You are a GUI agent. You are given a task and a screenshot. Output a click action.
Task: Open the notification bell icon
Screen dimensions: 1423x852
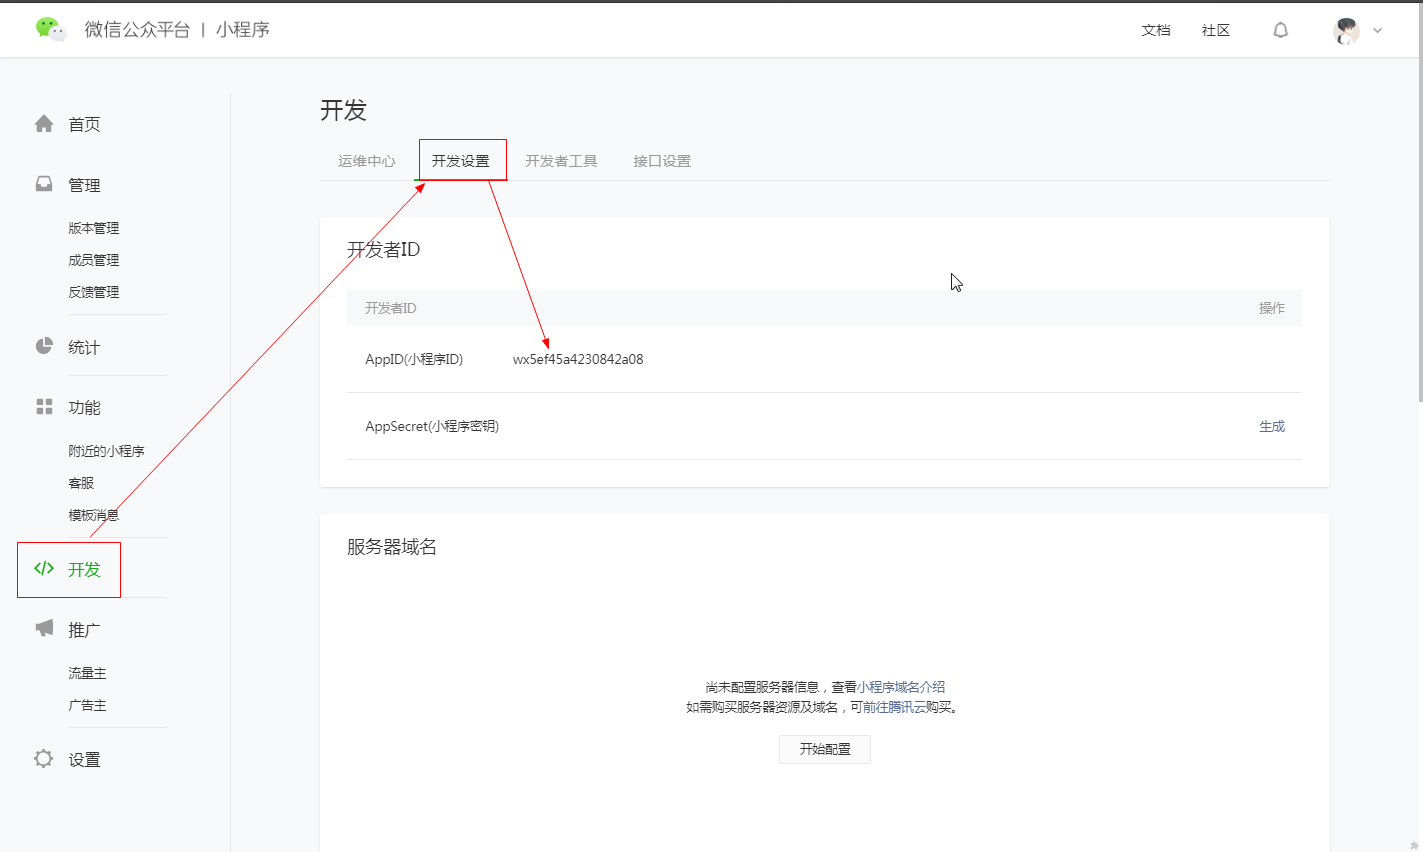tap(1281, 30)
